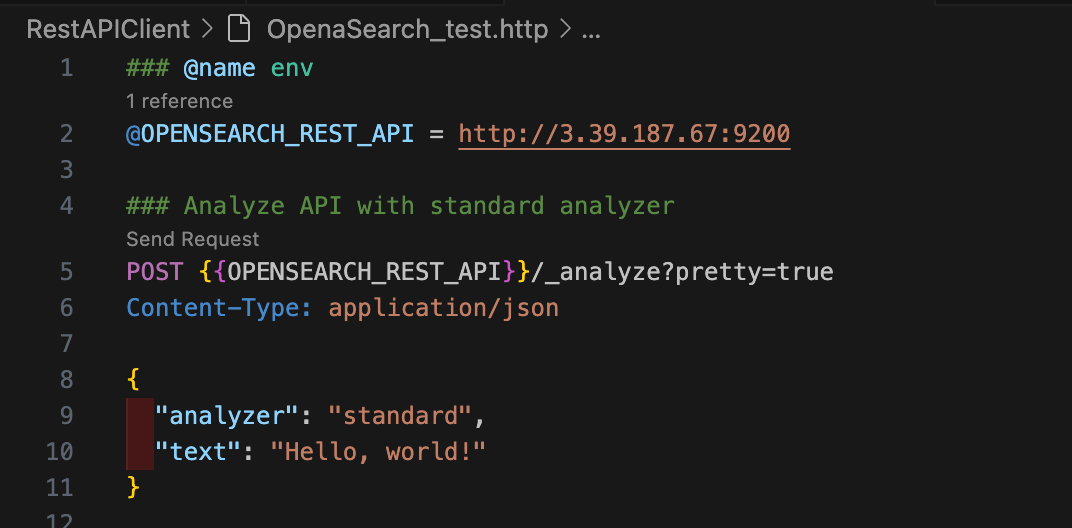Select OpenaSearch_test.http breadcrumb item
The height and width of the screenshot is (528, 1072).
pos(407,29)
